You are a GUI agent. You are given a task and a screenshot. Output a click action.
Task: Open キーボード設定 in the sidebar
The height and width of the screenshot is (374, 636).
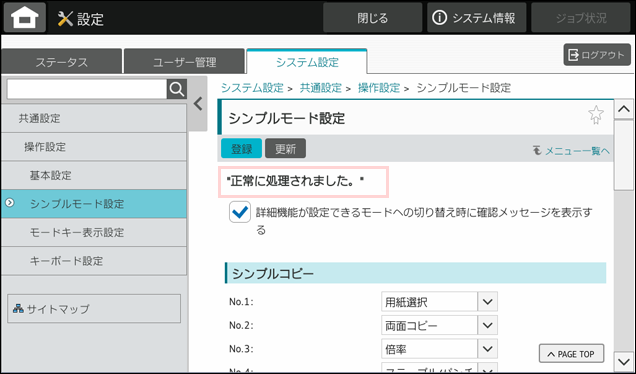click(94, 260)
